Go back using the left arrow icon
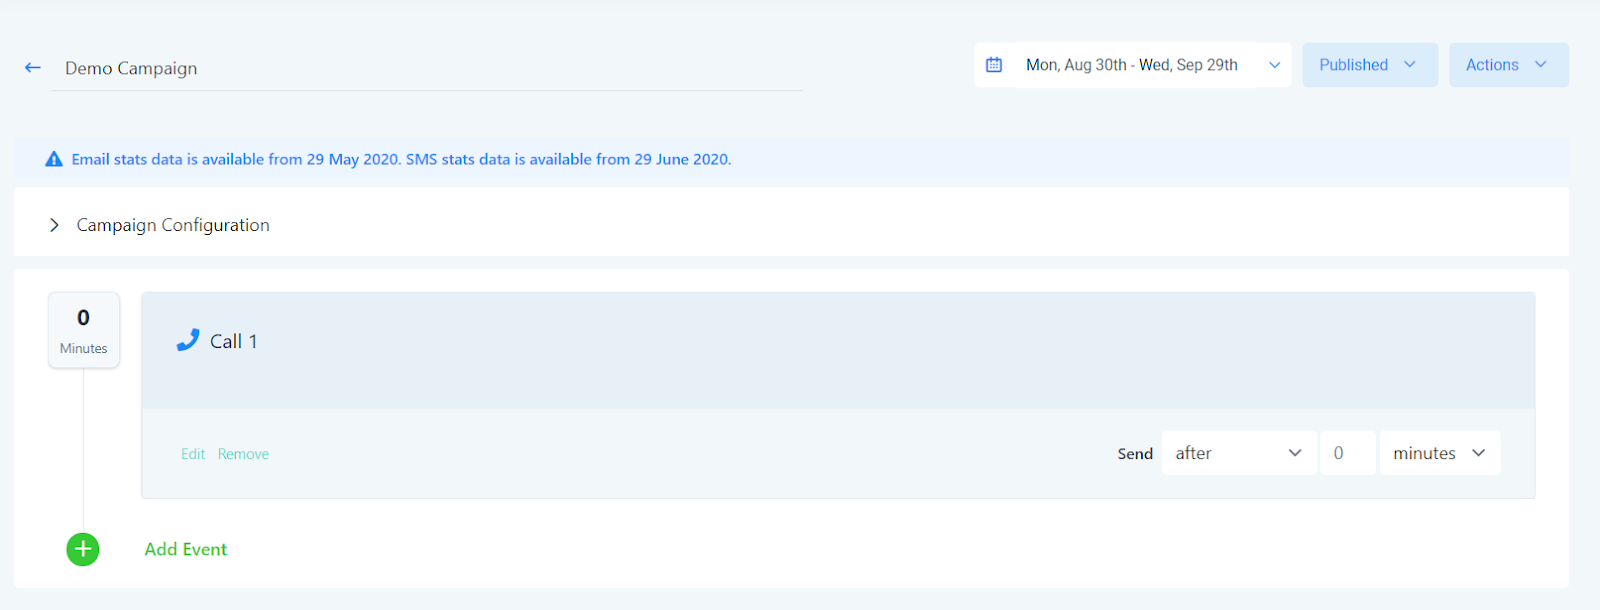 33,68
